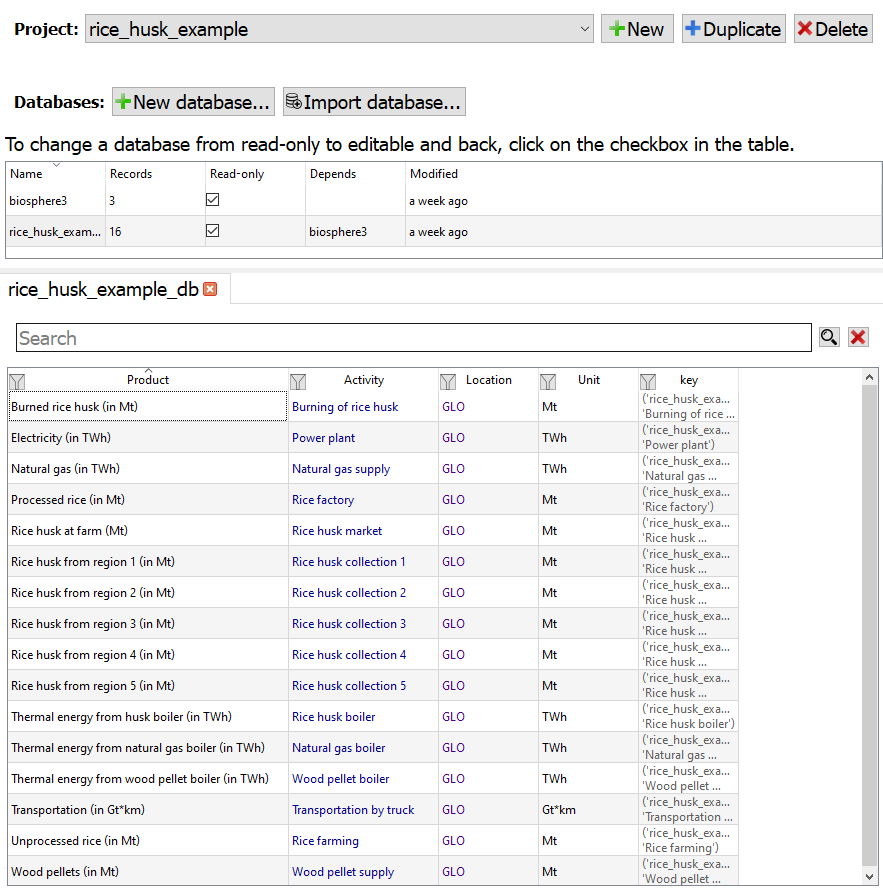Click the vertical scrollbar of activities table
Image resolution: width=883 pixels, height=891 pixels.
tap(869, 620)
